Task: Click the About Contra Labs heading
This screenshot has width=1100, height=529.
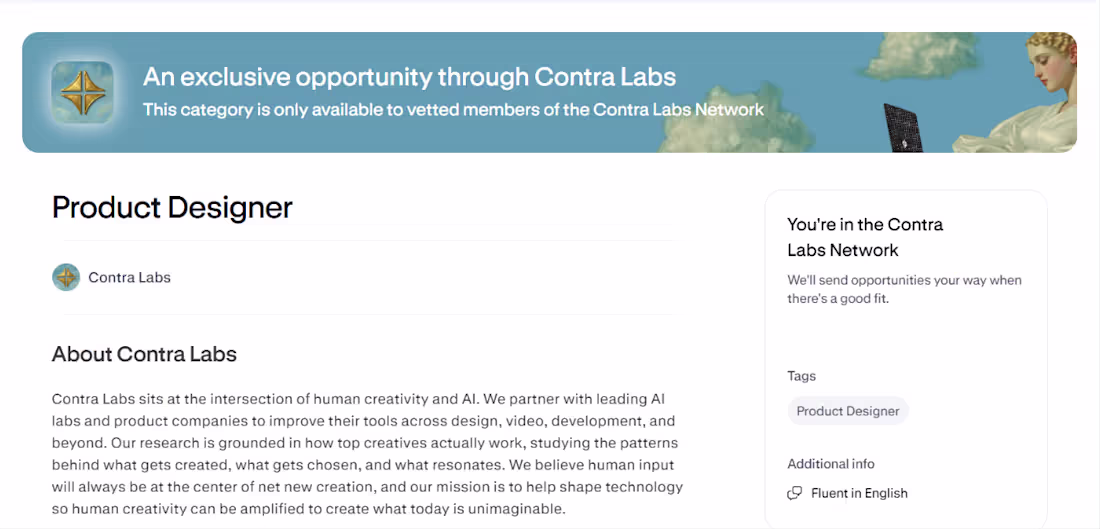Action: tap(144, 354)
